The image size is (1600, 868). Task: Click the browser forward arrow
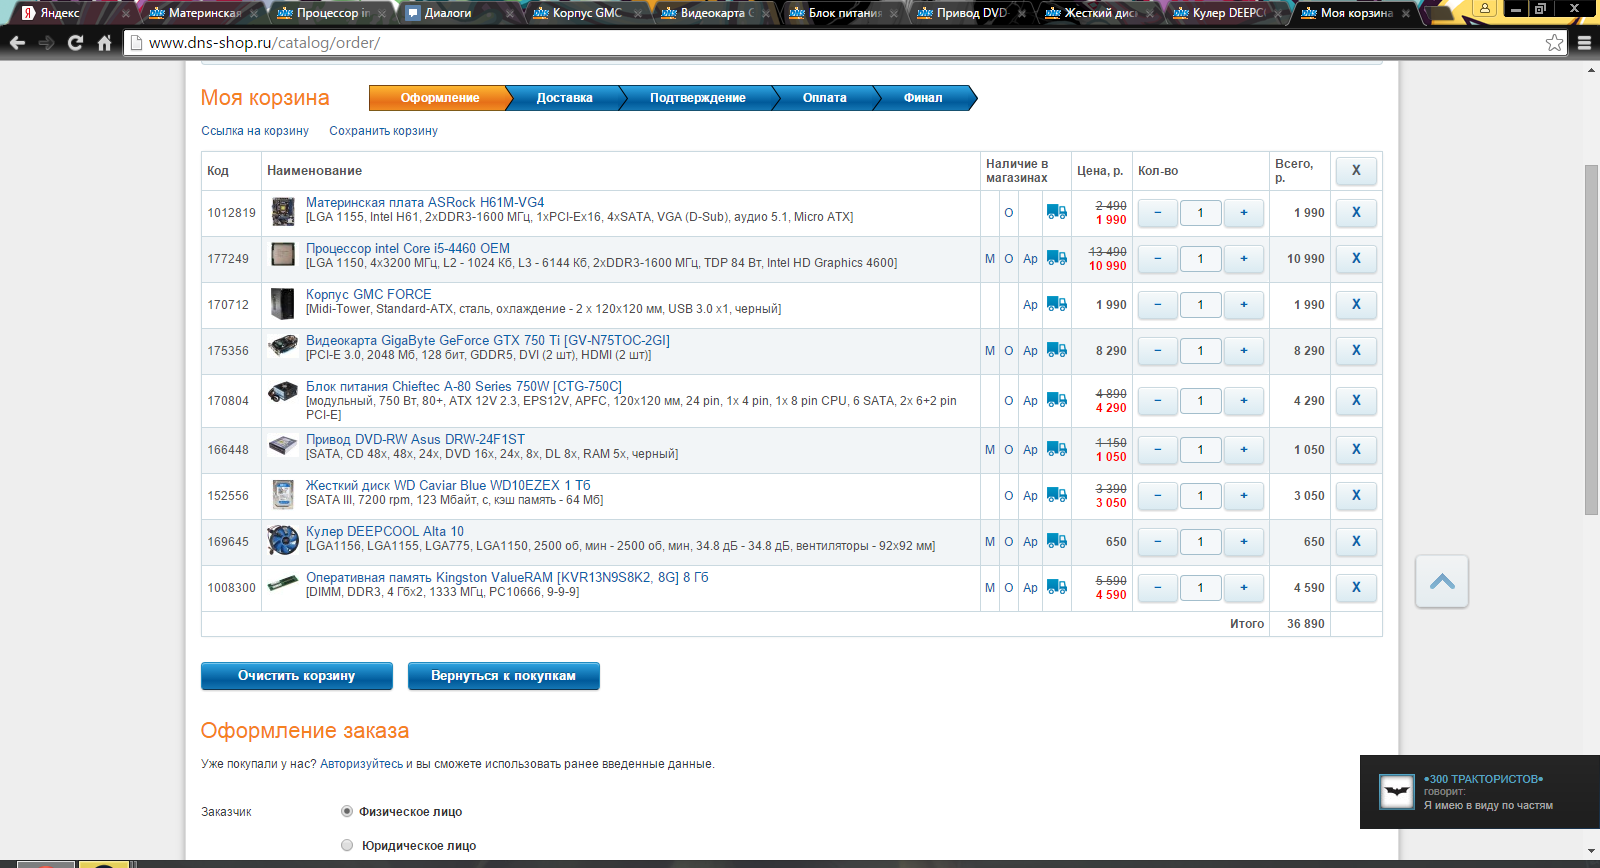(x=46, y=43)
